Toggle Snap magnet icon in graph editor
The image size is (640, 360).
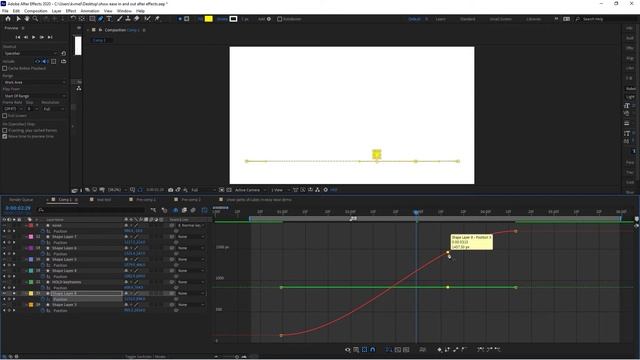click(373, 350)
